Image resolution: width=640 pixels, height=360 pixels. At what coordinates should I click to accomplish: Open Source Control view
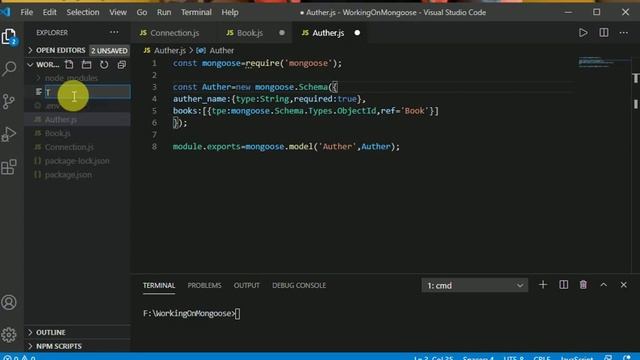(9, 101)
